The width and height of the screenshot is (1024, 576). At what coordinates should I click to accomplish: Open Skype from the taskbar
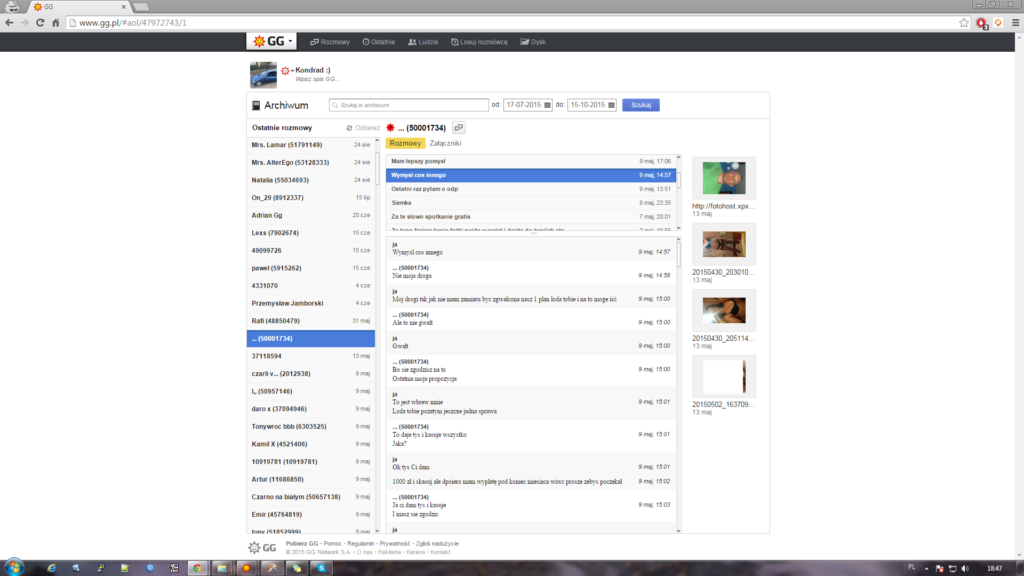click(321, 568)
